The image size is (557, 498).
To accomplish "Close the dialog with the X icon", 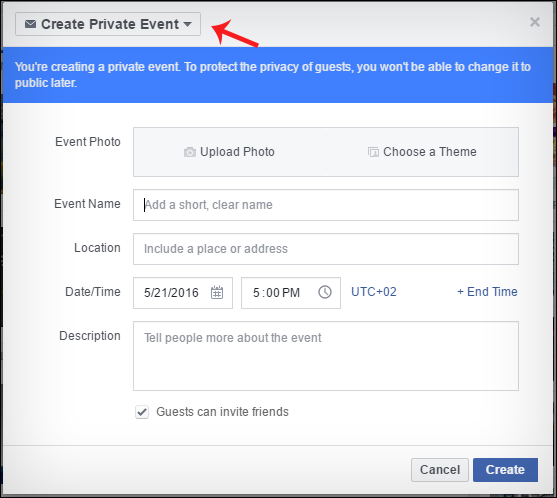I will pyautogui.click(x=535, y=22).
